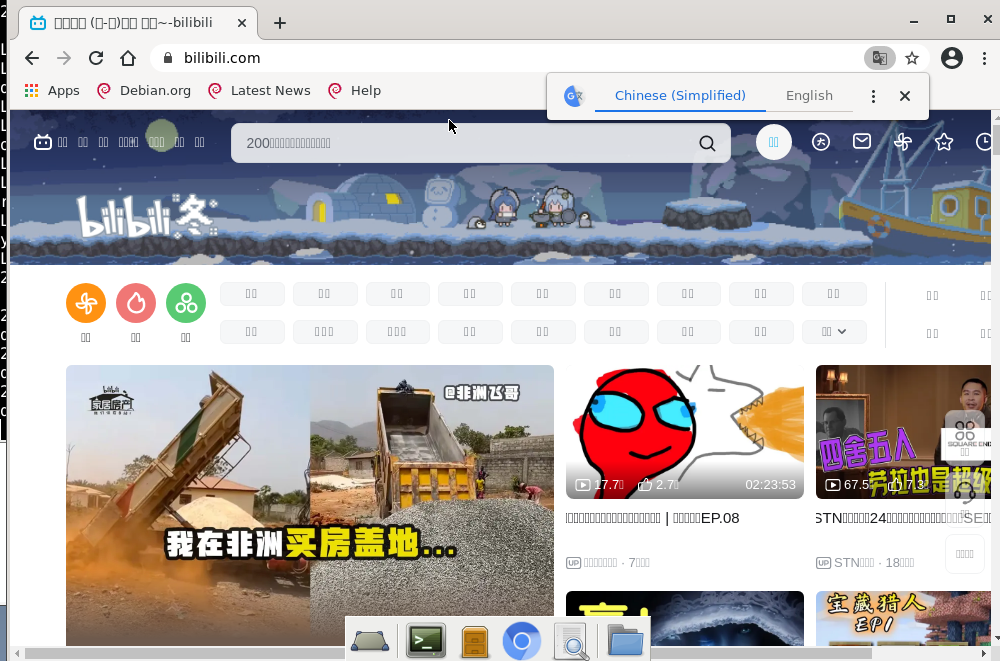Open translate popup options menu
Viewport: 1000px width, 661px height.
coord(873,96)
